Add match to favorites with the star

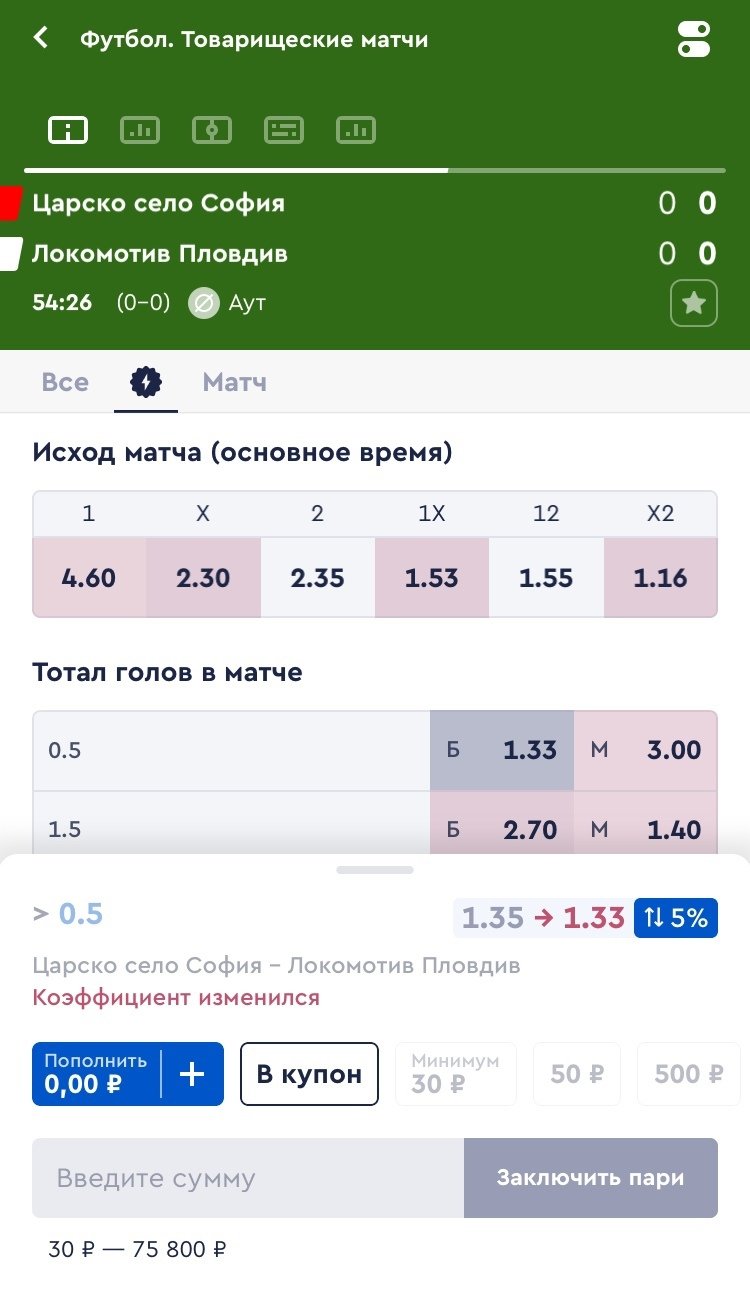pos(694,304)
